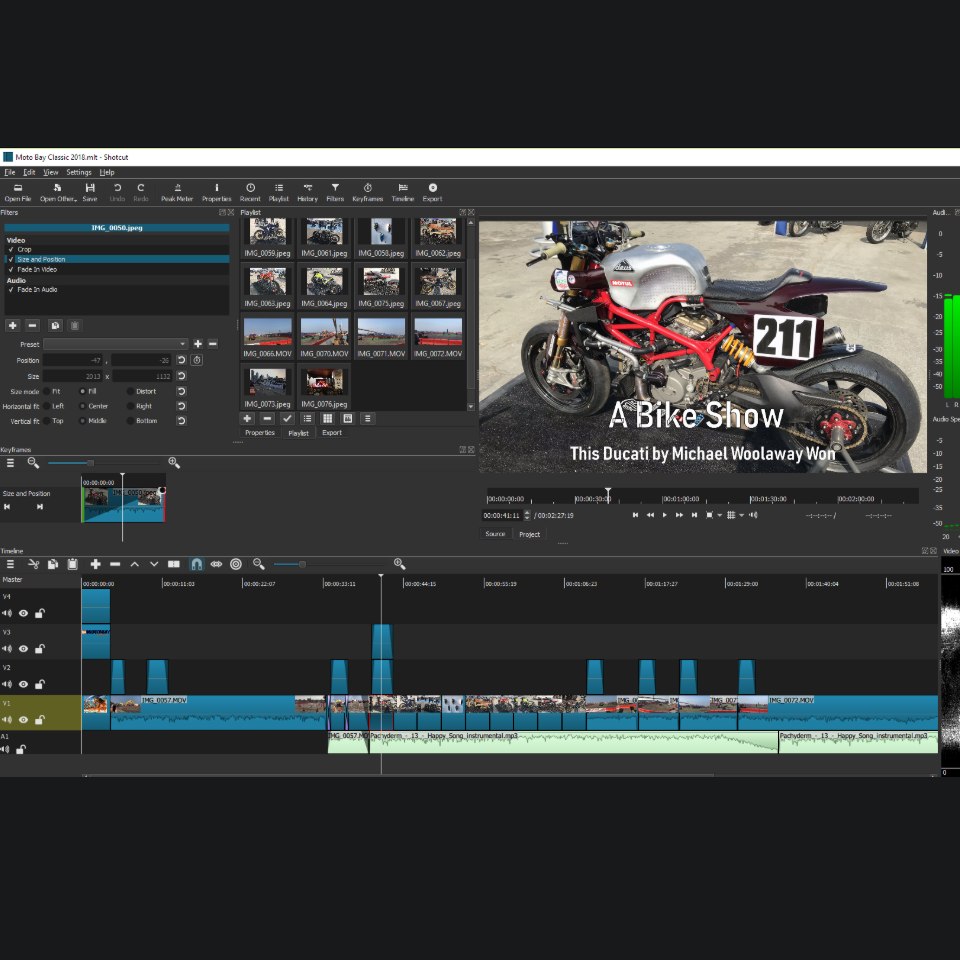
Task: Play the video in the preview player
Action: click(665, 515)
